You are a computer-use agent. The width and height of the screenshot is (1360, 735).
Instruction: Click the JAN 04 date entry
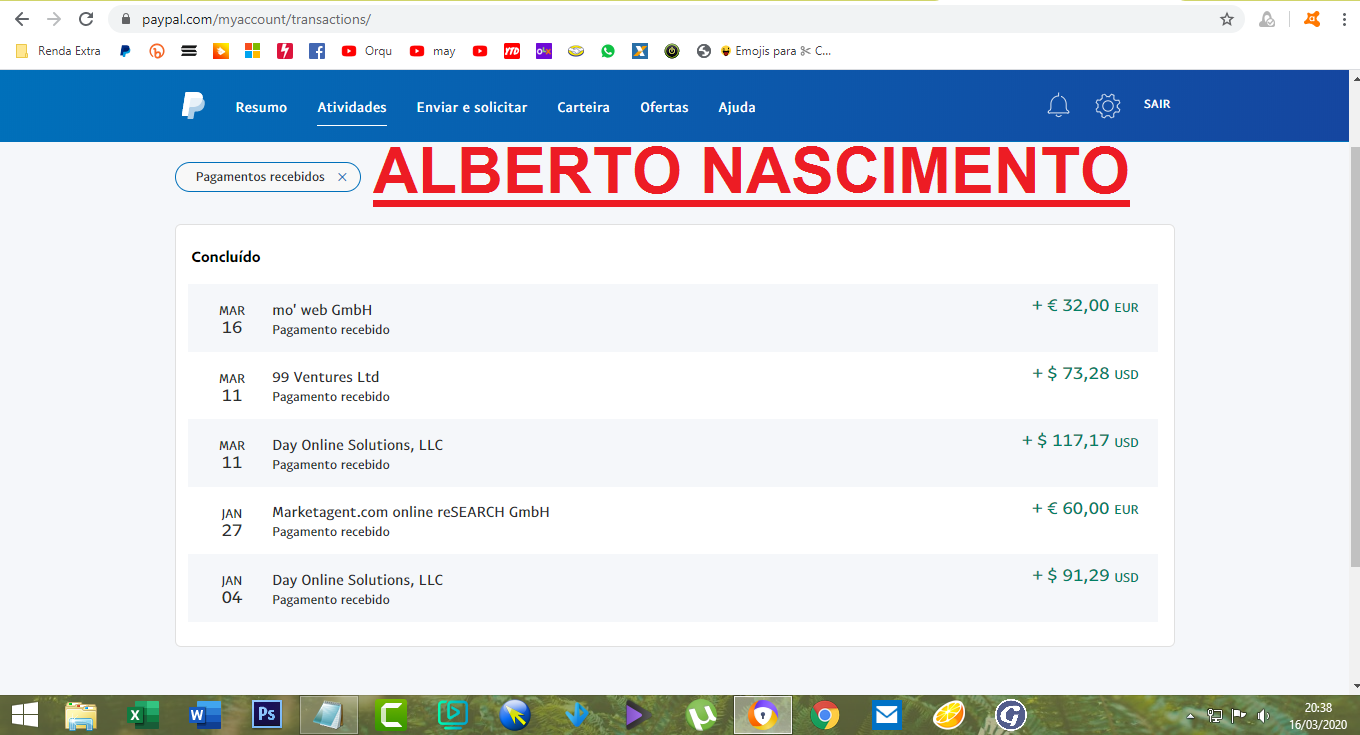pyautogui.click(x=232, y=590)
